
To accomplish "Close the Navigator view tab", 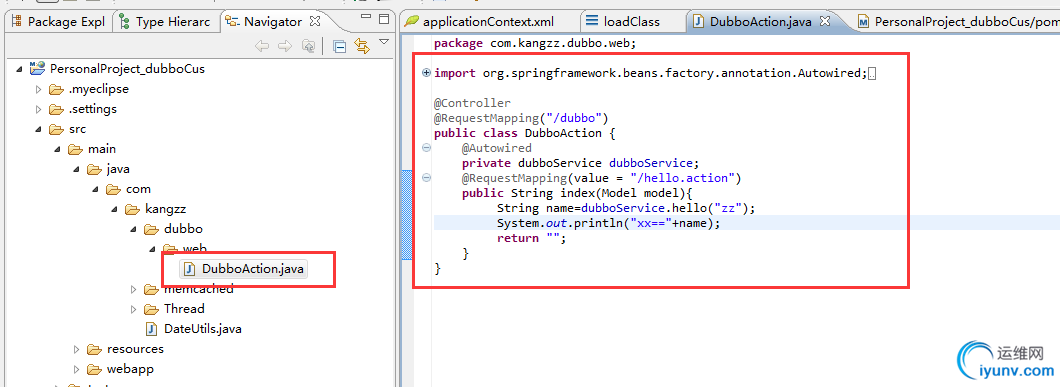I will [x=314, y=22].
